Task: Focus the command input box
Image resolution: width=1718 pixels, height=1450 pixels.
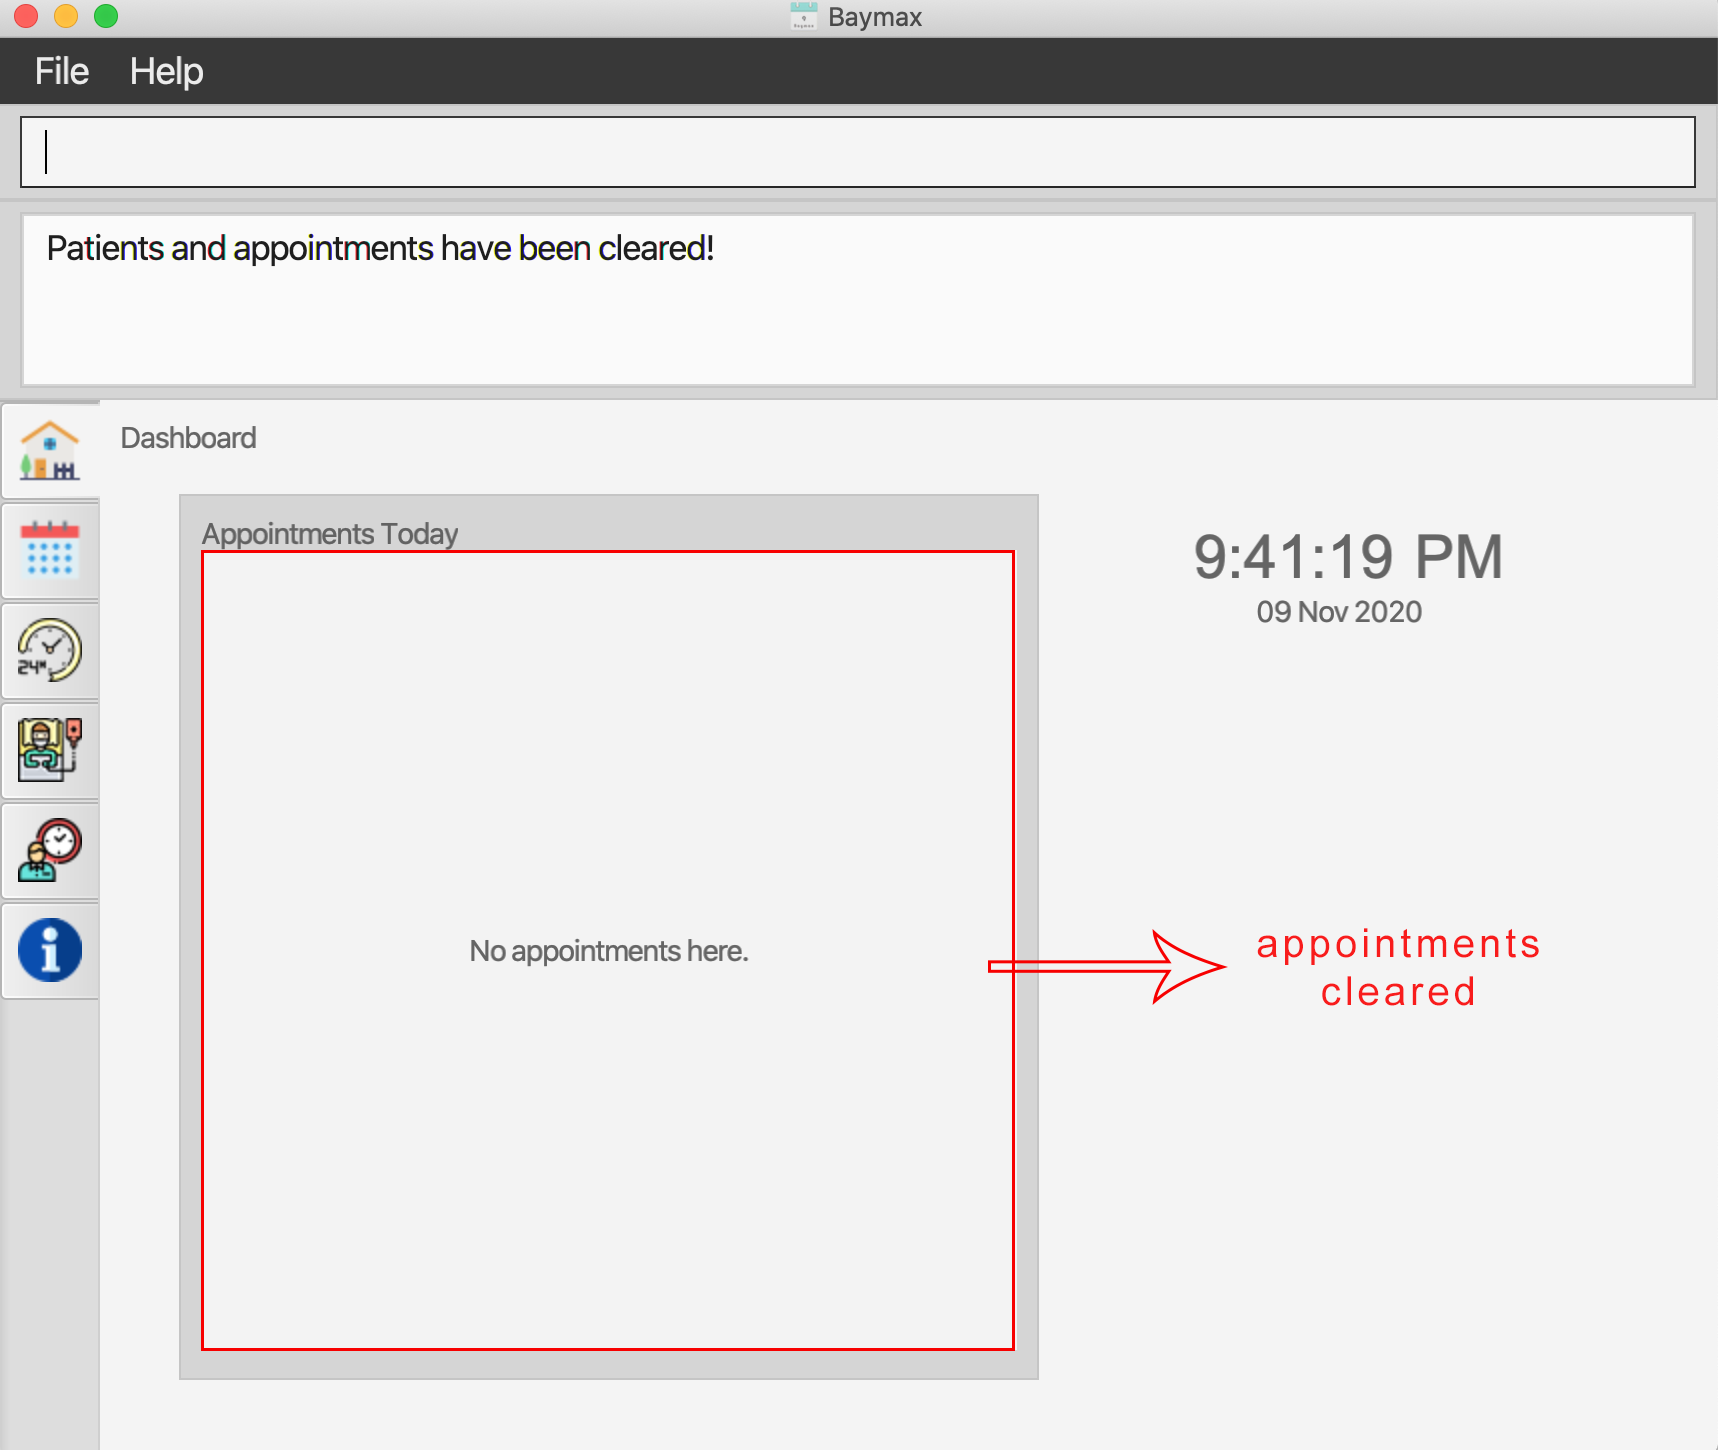Action: click(858, 152)
